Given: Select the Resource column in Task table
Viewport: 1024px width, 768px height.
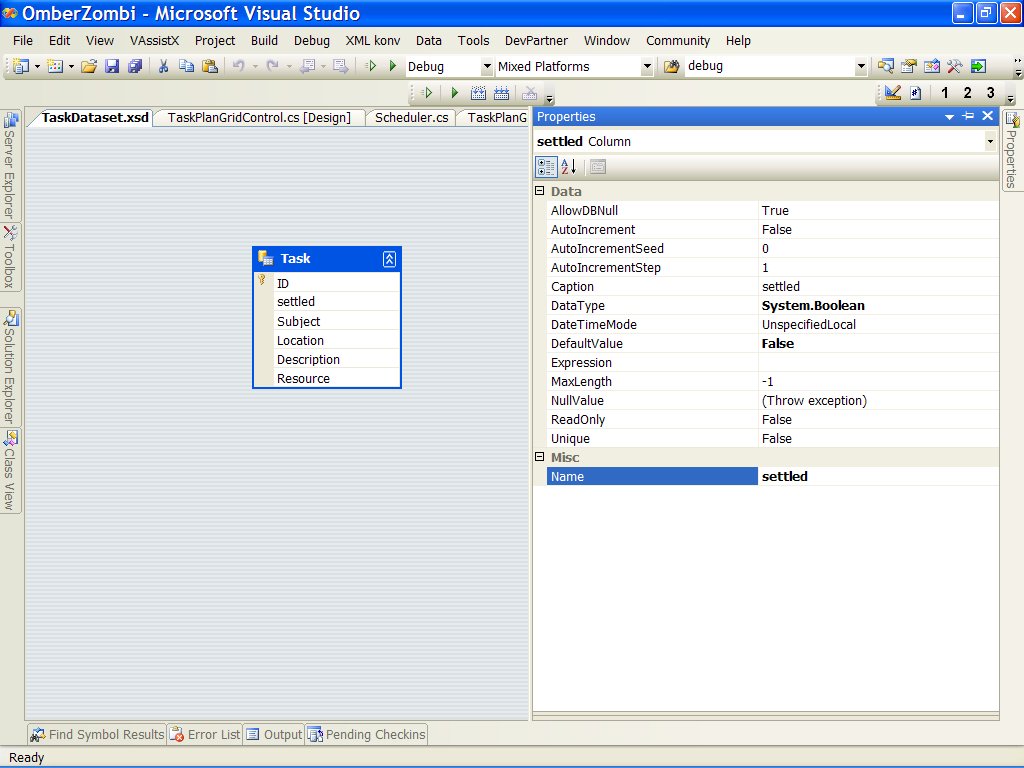Looking at the screenshot, I should coord(327,378).
